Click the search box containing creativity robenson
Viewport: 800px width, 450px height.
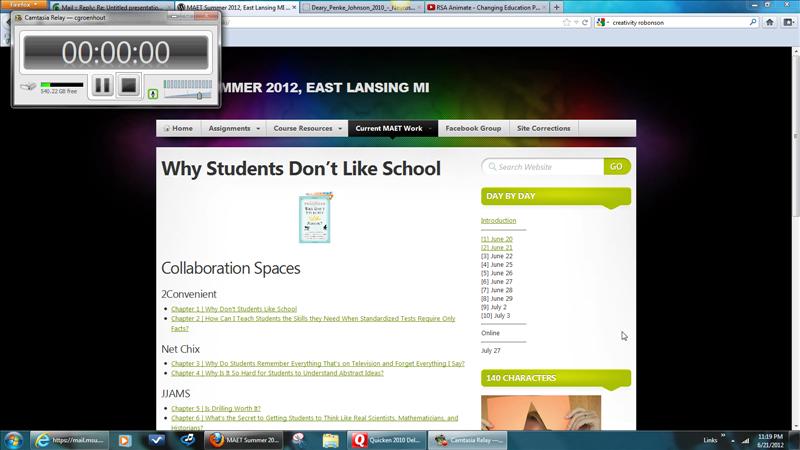[679, 22]
